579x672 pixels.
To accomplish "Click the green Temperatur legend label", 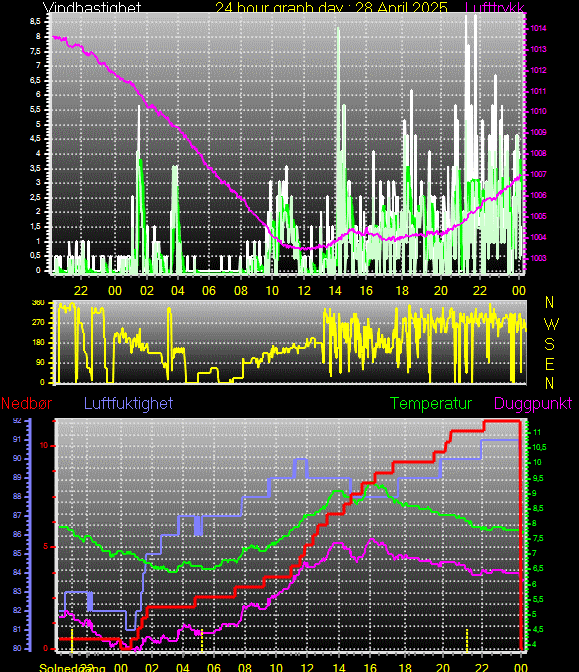I will (431, 404).
